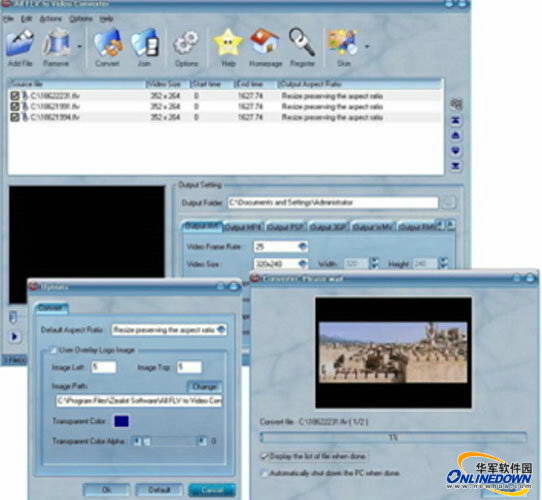Click the topmost icon right of file list
Image resolution: width=542 pixels, height=500 pixels.
pyautogui.click(x=456, y=104)
